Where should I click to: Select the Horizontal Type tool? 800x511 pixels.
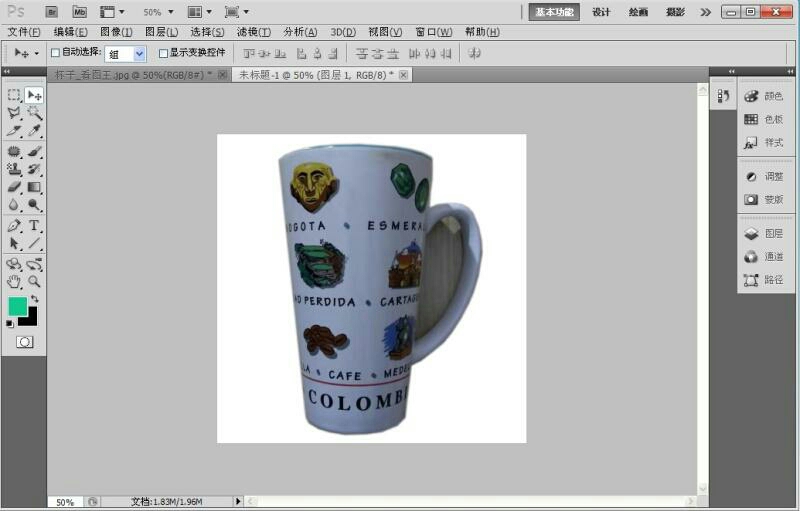pos(34,225)
